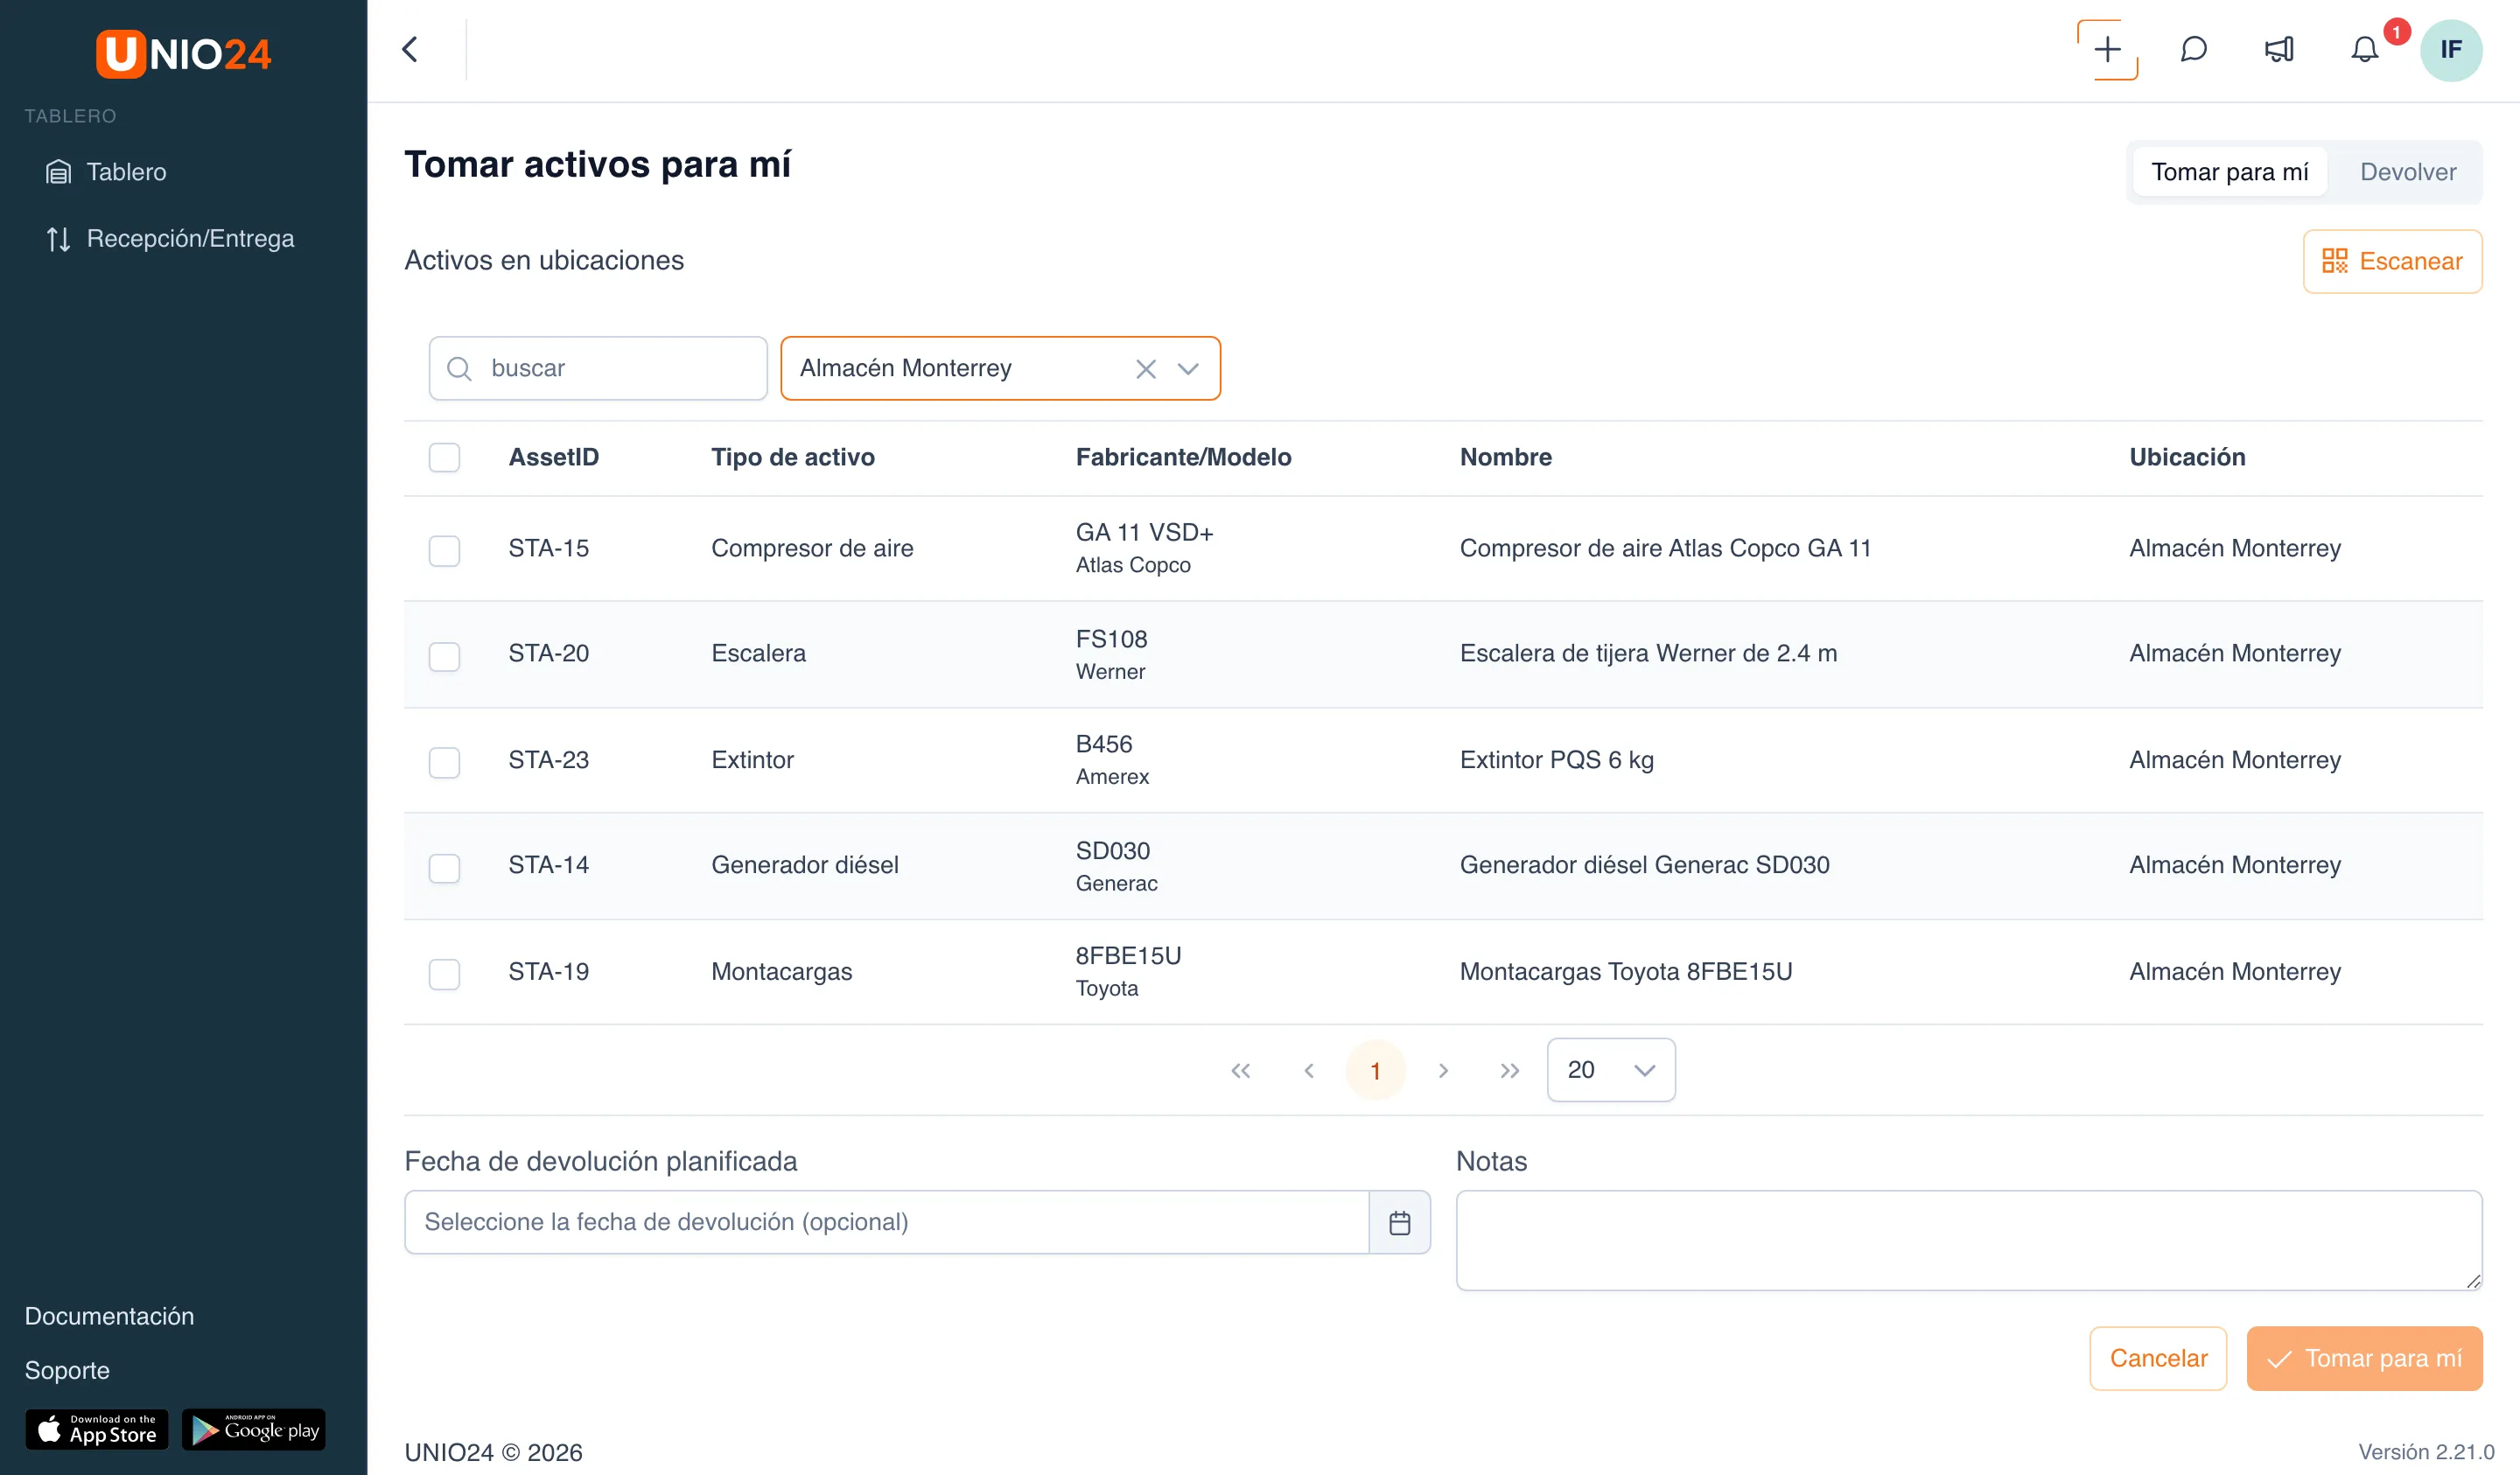Open the Soporte link
This screenshot has height=1475, width=2520.
point(67,1370)
